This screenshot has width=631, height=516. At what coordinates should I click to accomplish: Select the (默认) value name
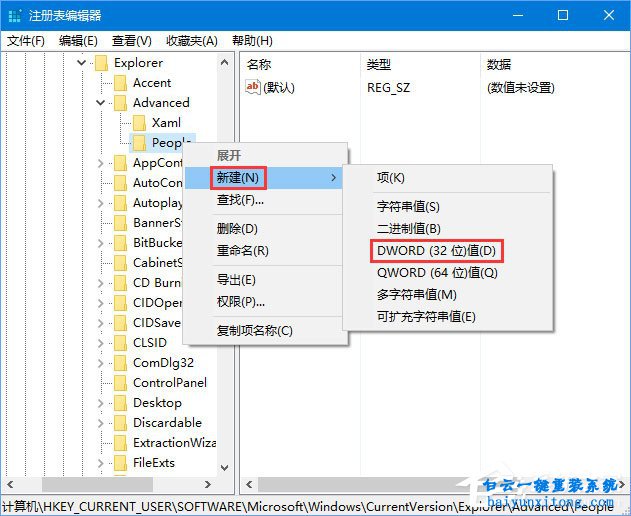coord(279,87)
